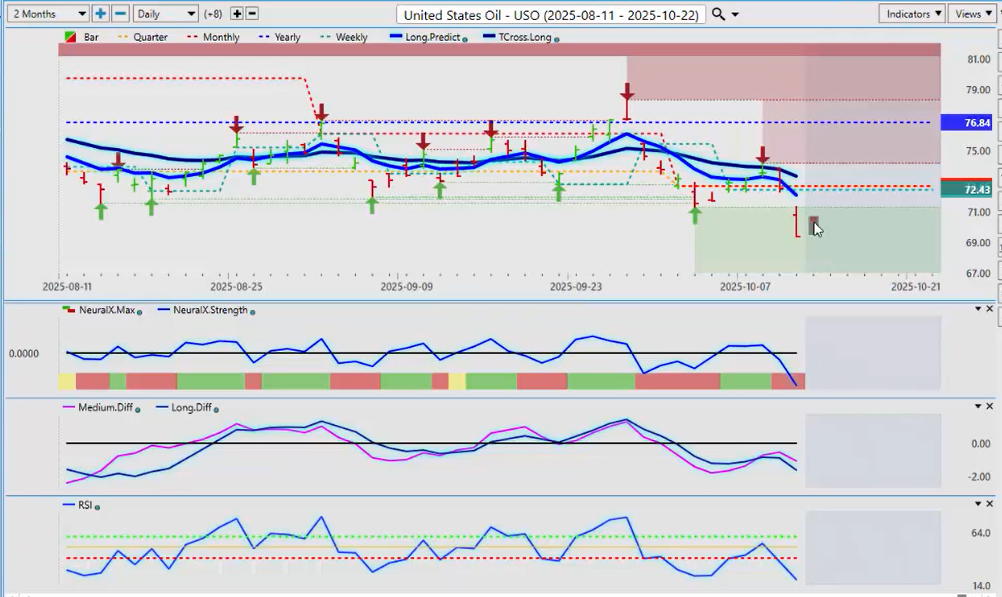Click the United States Oil symbol field
The image size is (1002, 597).
(x=551, y=14)
